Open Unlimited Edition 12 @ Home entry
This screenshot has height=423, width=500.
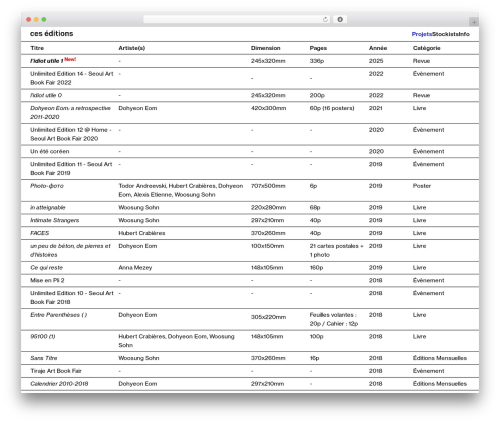71,134
